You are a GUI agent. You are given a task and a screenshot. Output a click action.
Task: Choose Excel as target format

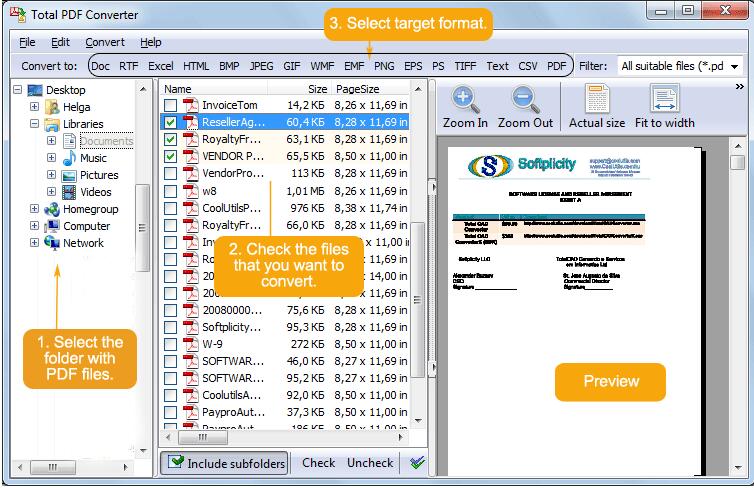[161, 66]
